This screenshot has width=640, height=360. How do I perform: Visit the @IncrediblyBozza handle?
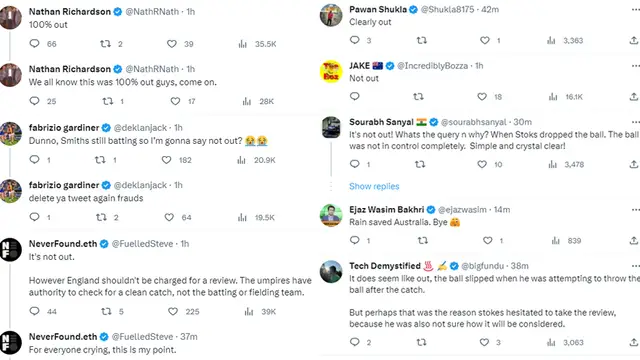tap(432, 66)
